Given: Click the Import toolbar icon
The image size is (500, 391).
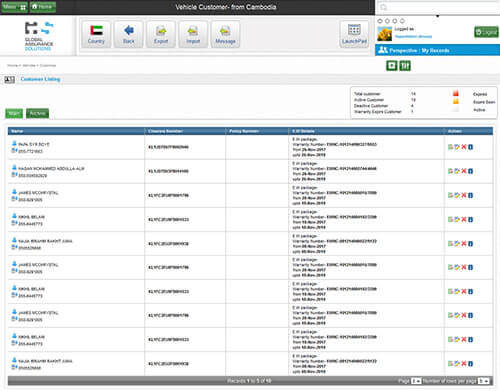Looking at the screenshot, I should (x=193, y=34).
